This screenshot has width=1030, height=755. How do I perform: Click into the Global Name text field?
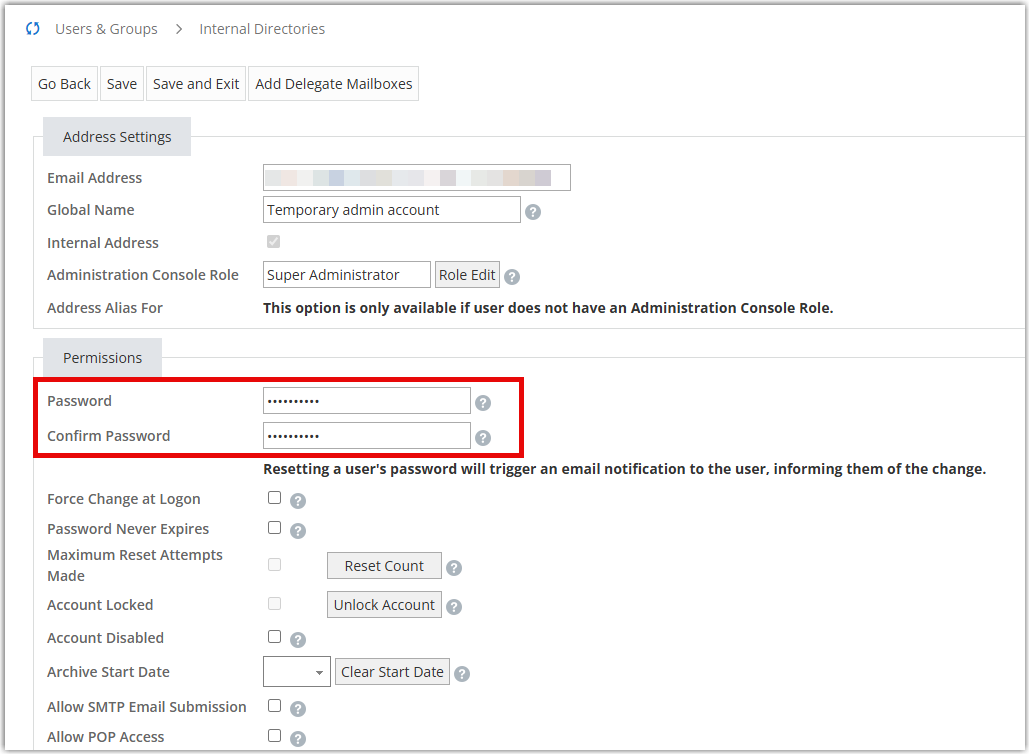pyautogui.click(x=391, y=210)
